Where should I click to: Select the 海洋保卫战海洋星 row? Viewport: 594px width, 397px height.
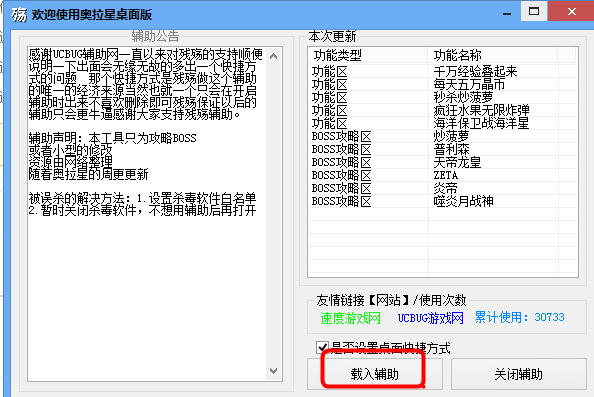pos(442,123)
